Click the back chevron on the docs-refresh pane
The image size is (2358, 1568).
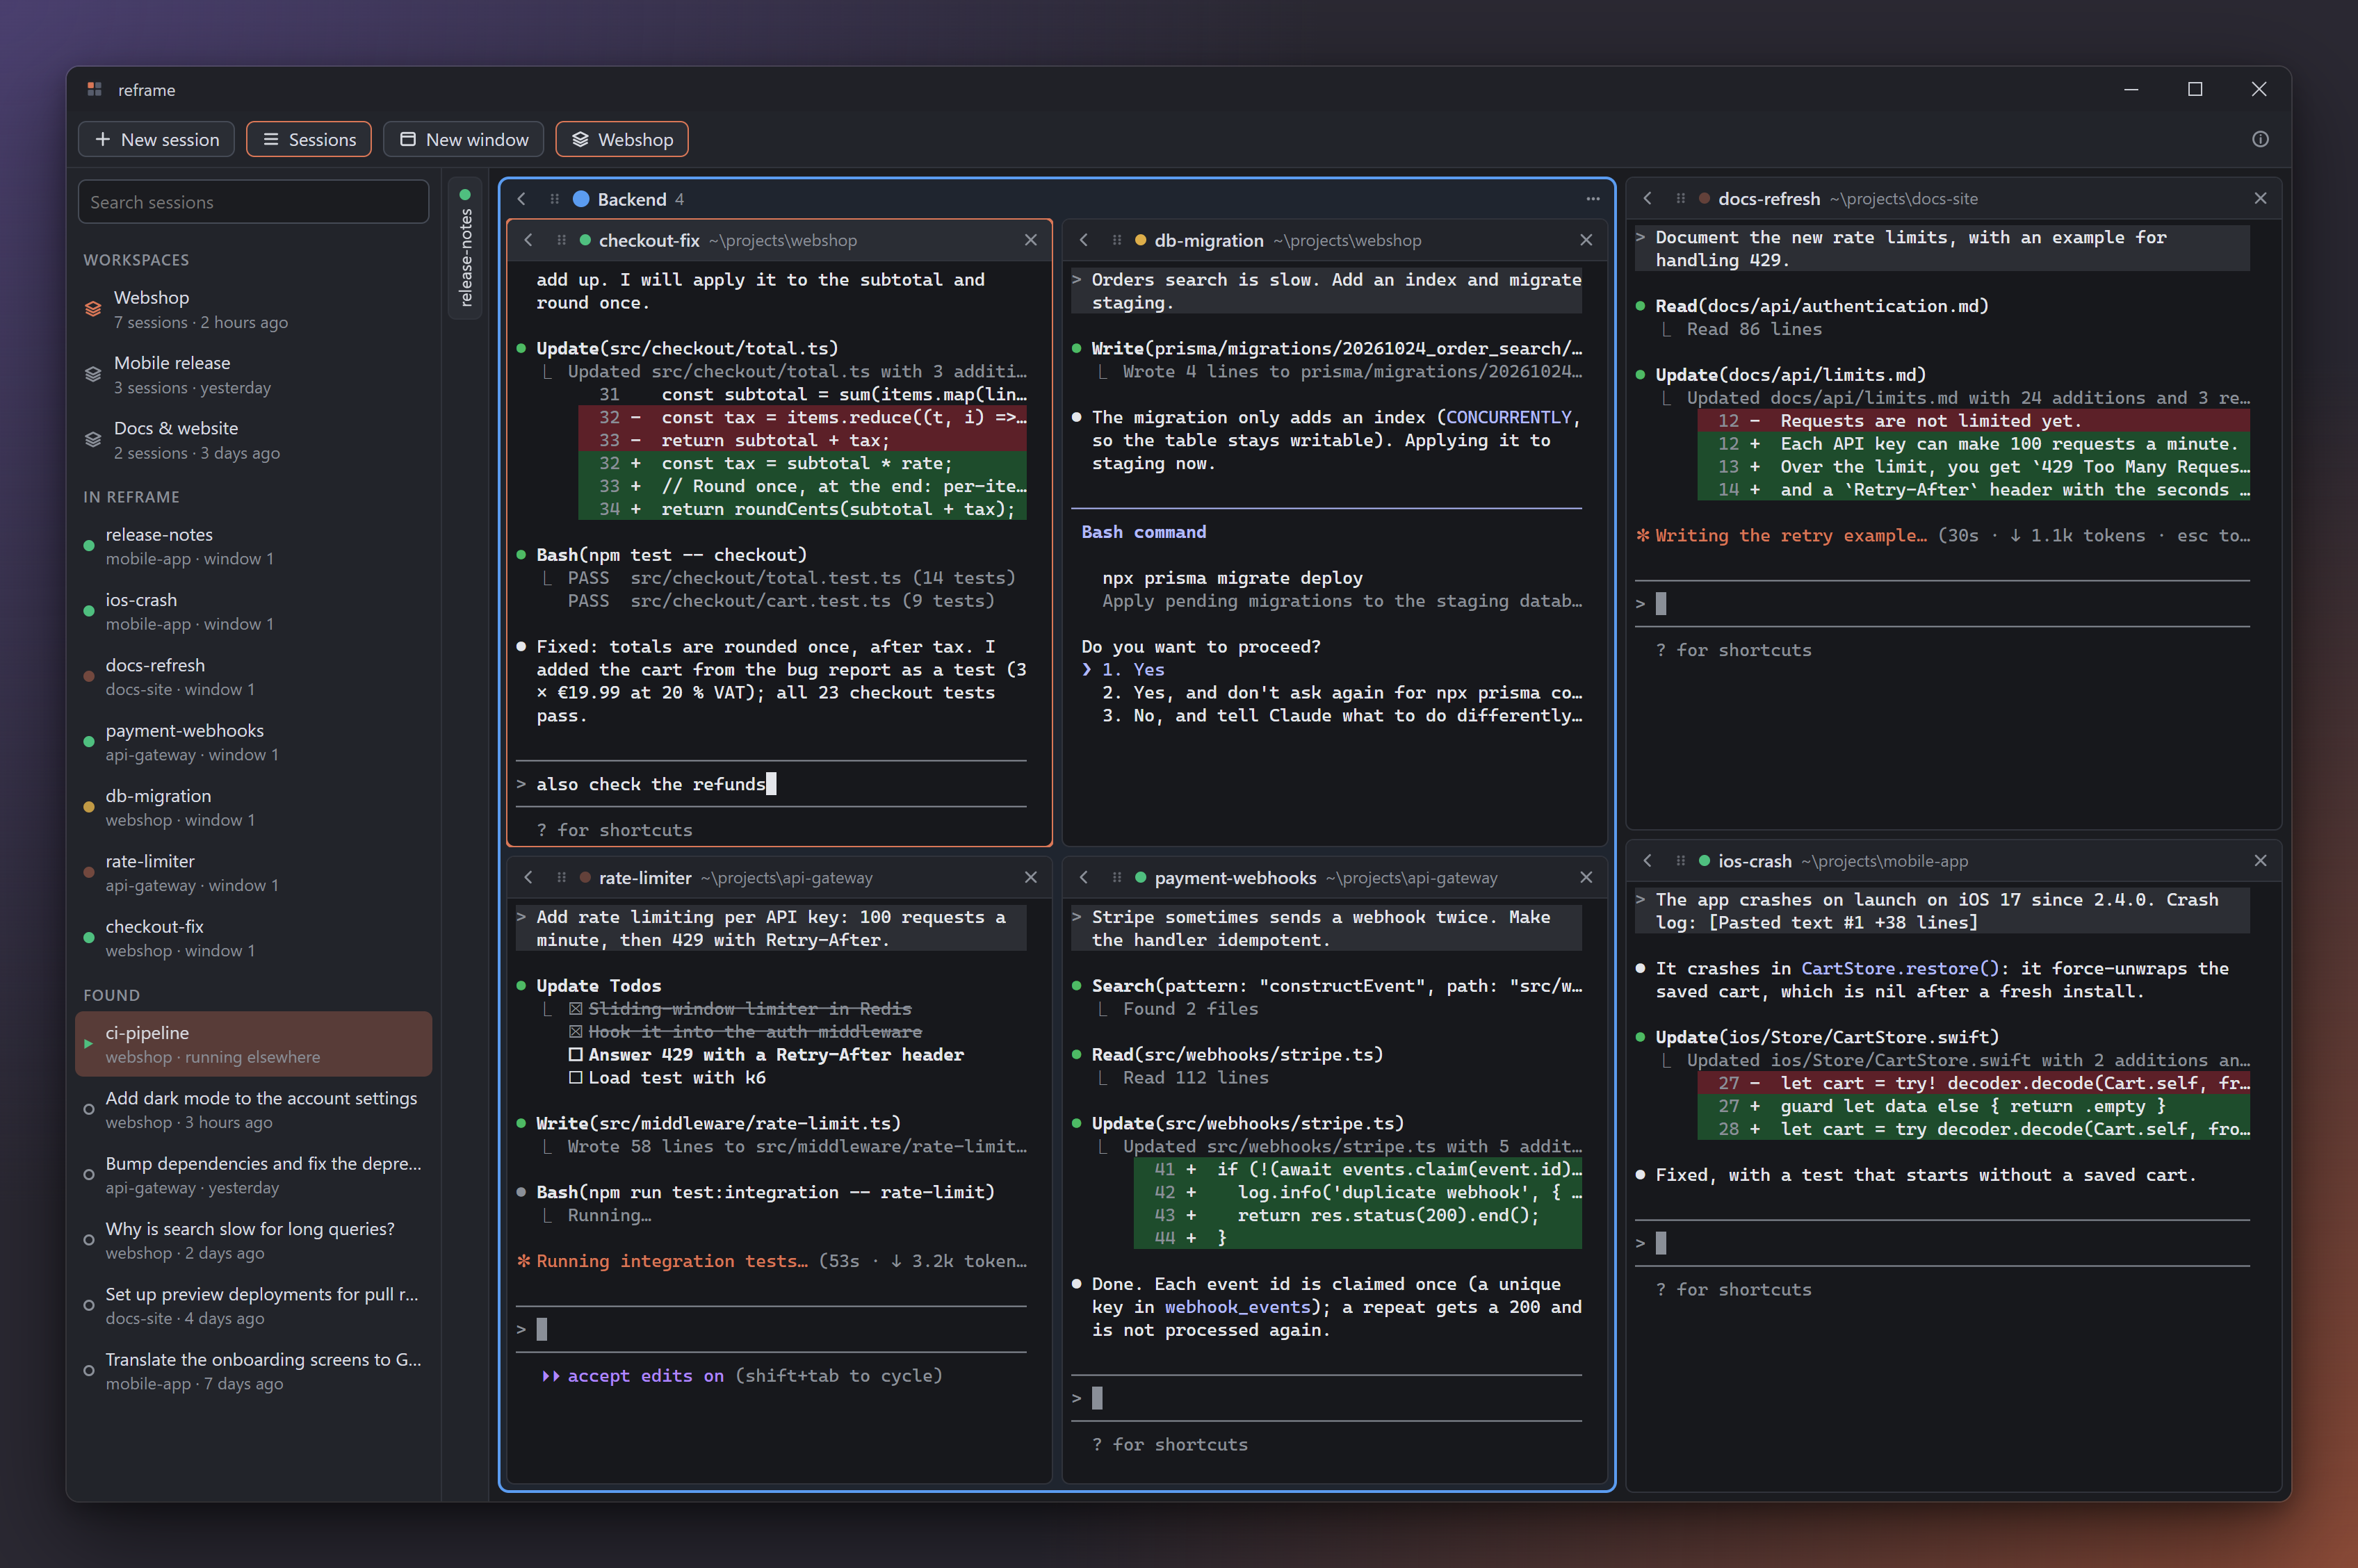coord(1648,198)
